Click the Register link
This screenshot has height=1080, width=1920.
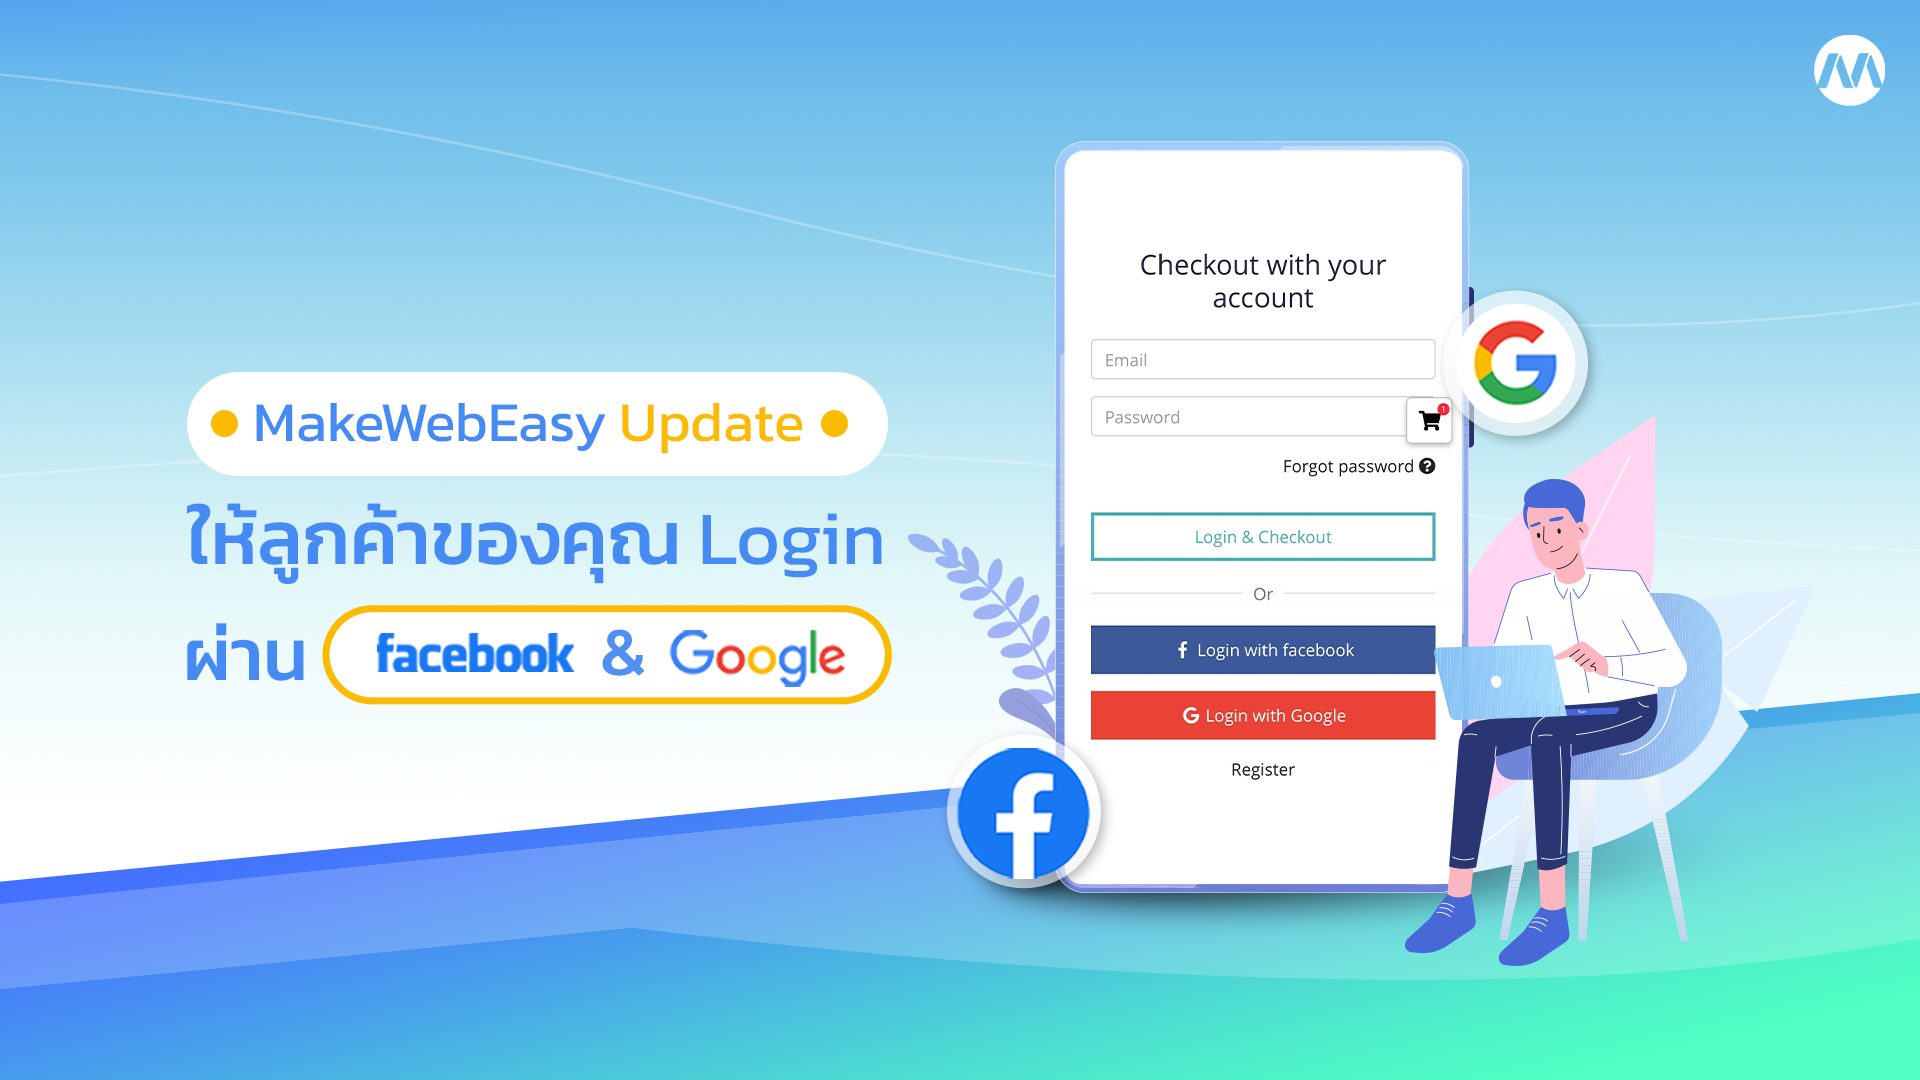coord(1263,769)
